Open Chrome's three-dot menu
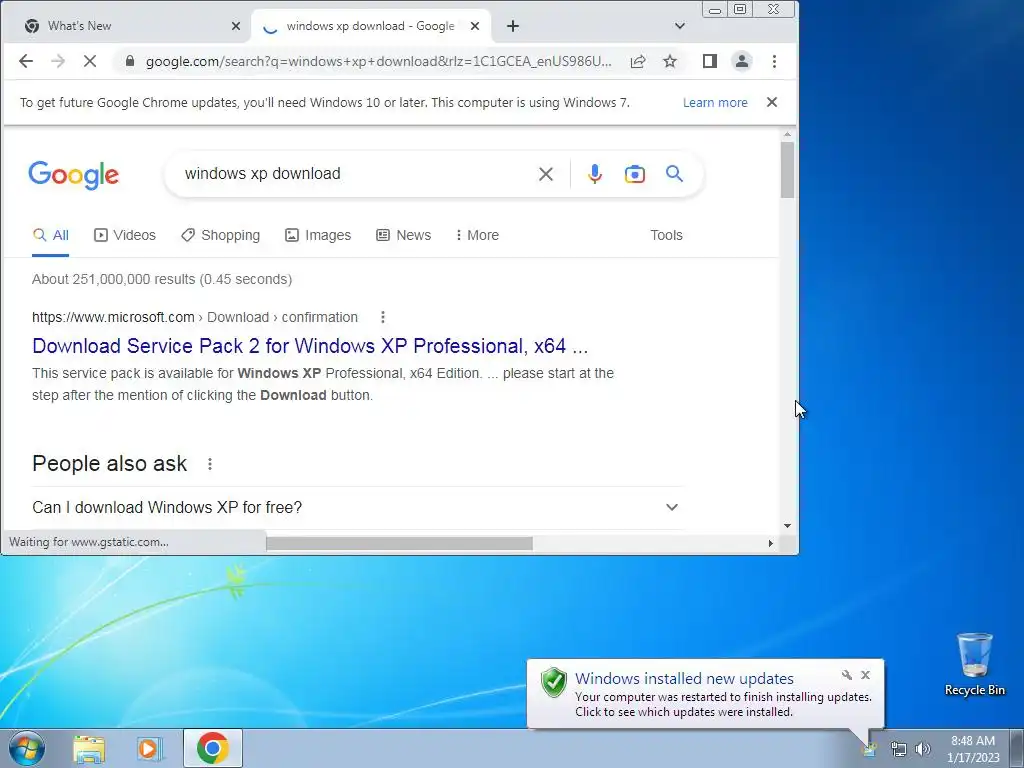Screen dimensions: 1024x768 (775, 61)
